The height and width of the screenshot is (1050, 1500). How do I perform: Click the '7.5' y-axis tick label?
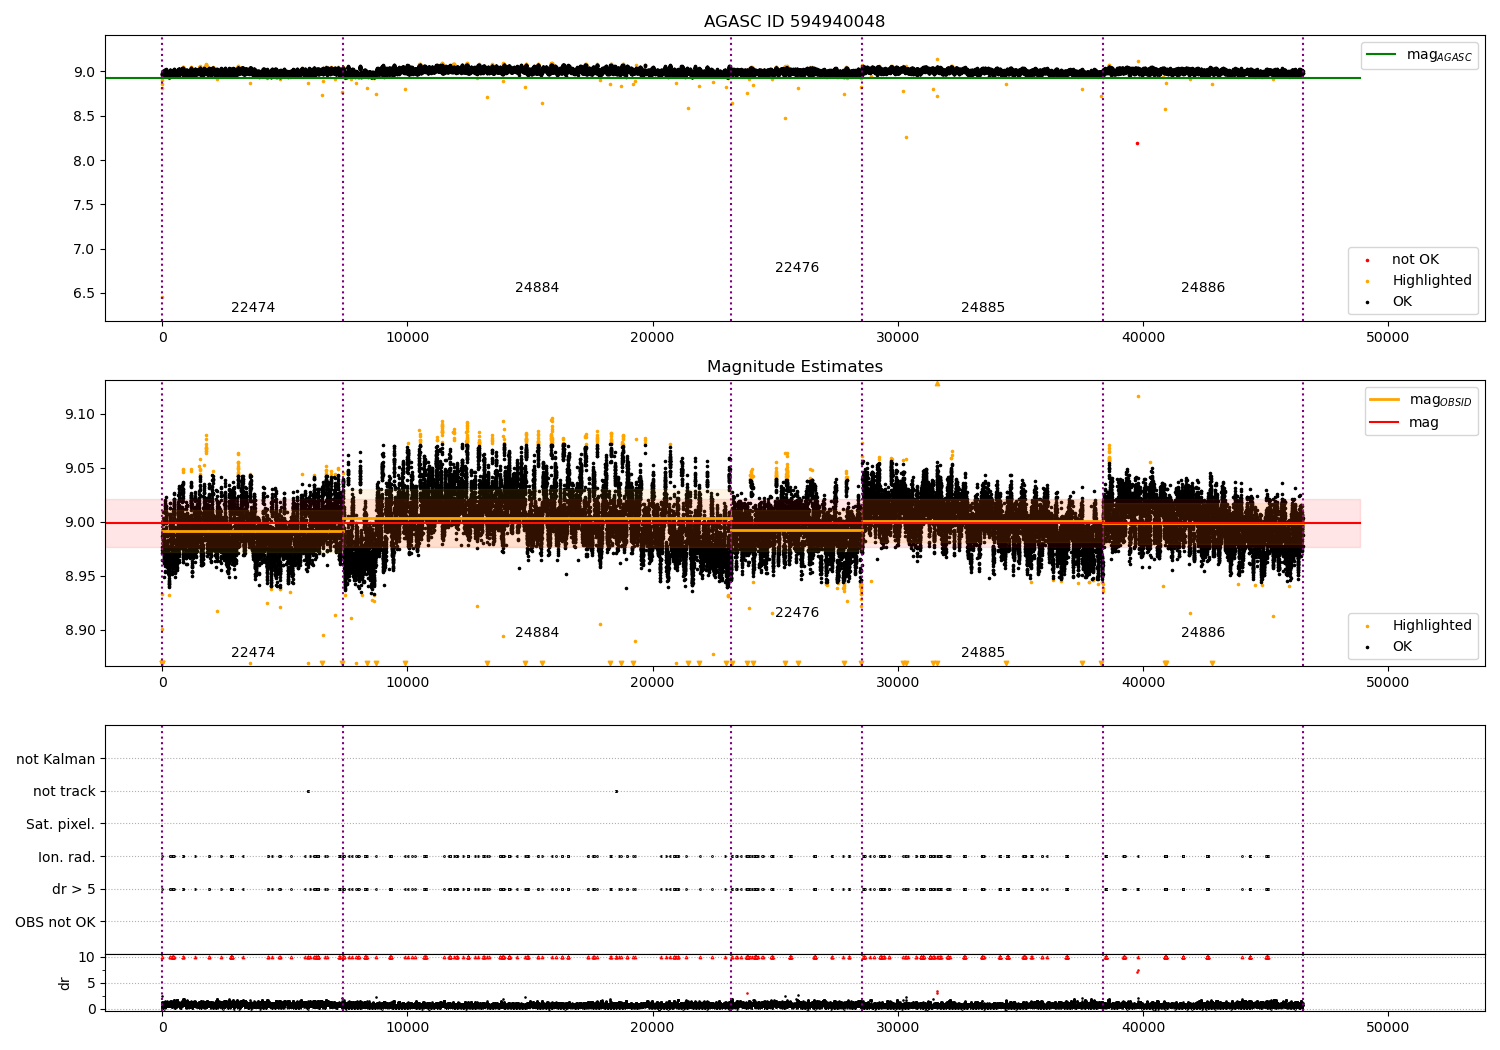[x=83, y=205]
